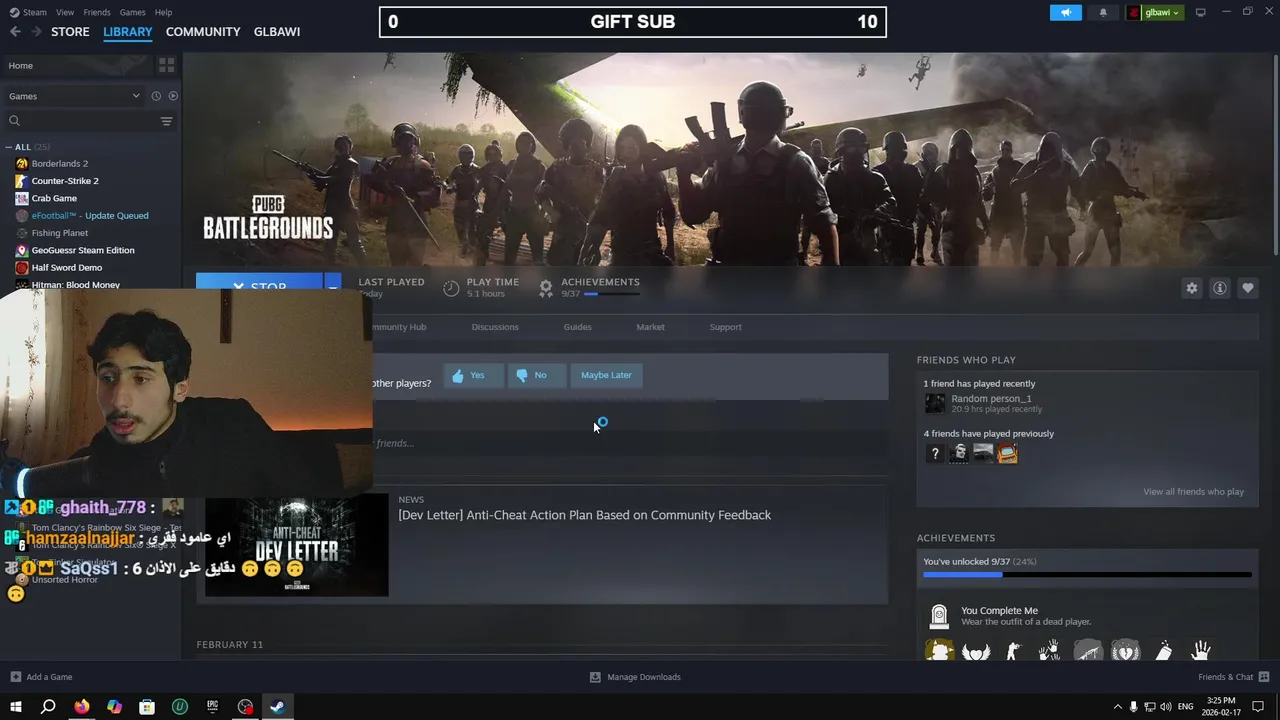Open dropdown arrow beside Stop button
The height and width of the screenshot is (720, 1280).
[x=332, y=283]
